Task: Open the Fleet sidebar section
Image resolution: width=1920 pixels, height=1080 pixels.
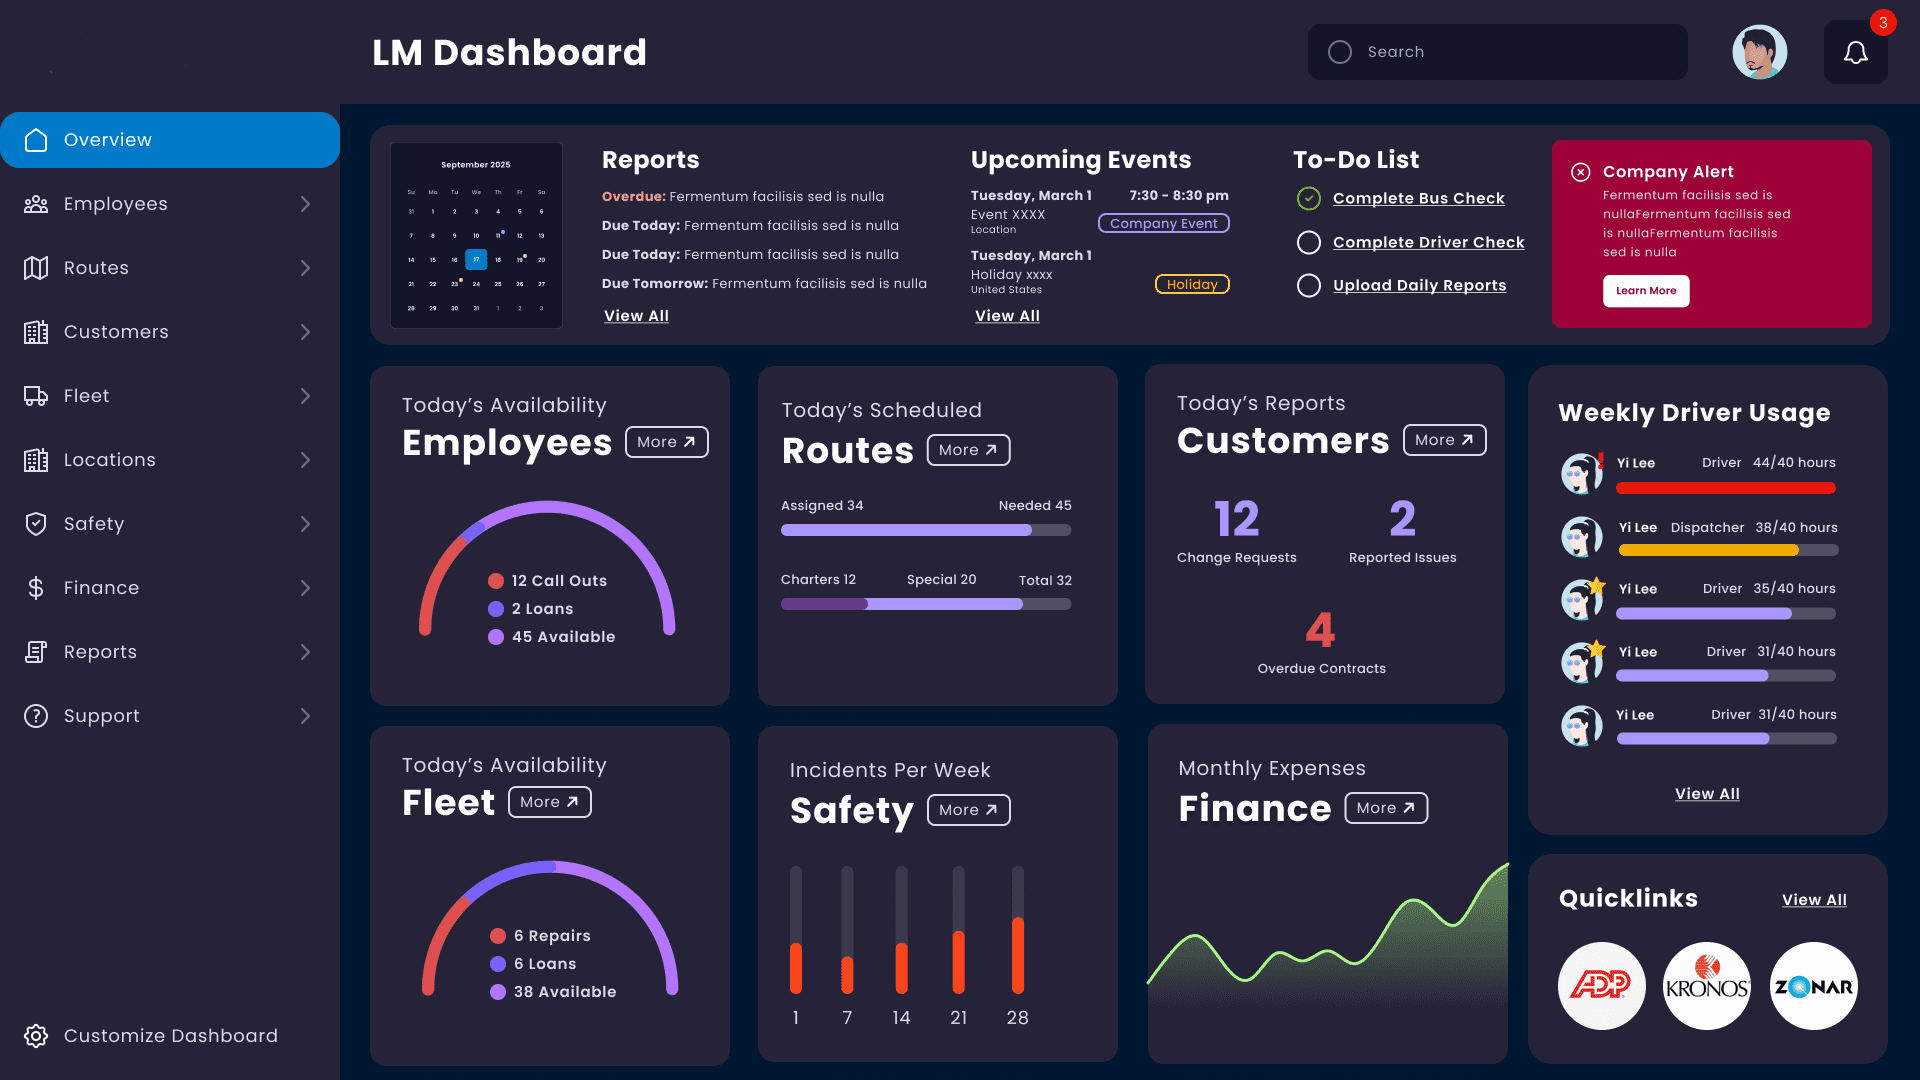Action: pos(169,396)
